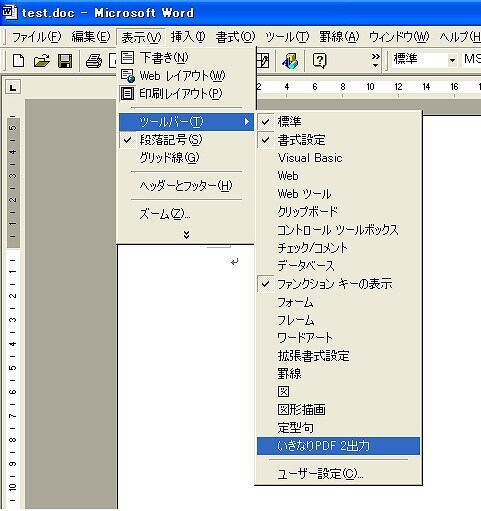Select 下書き(N) view

(x=186, y=58)
